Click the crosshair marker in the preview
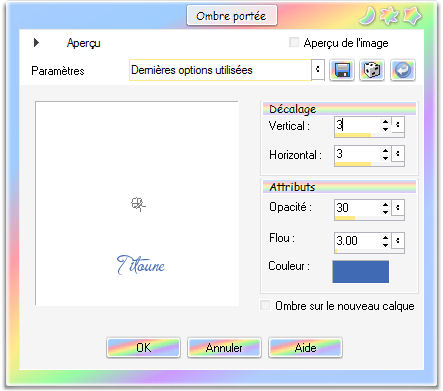Screen dimensions: 443x391 pyautogui.click(x=138, y=204)
